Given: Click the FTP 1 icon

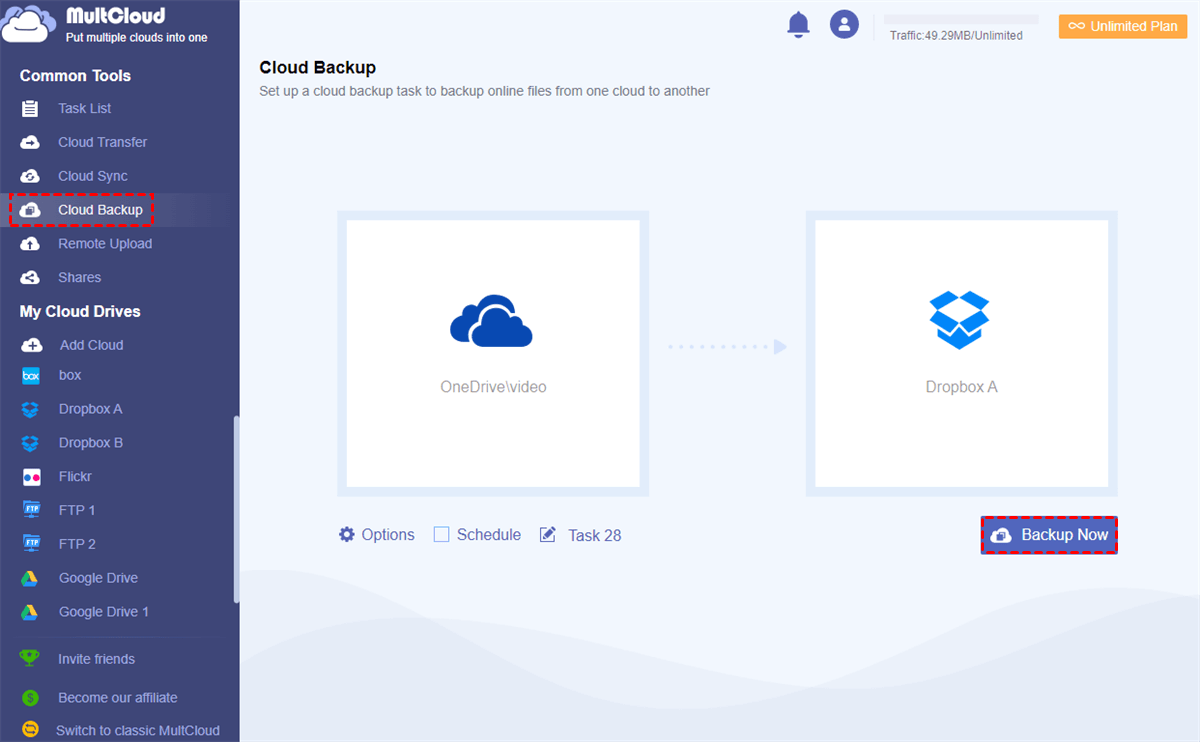Looking at the screenshot, I should (31, 510).
